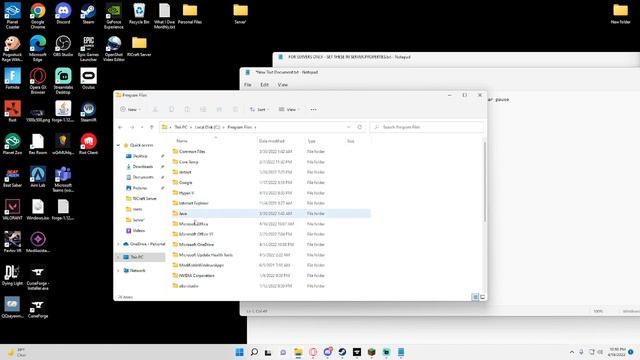Select the Microsoft Teams desktop icon
Screen dimensions: 640x360
click(63, 179)
